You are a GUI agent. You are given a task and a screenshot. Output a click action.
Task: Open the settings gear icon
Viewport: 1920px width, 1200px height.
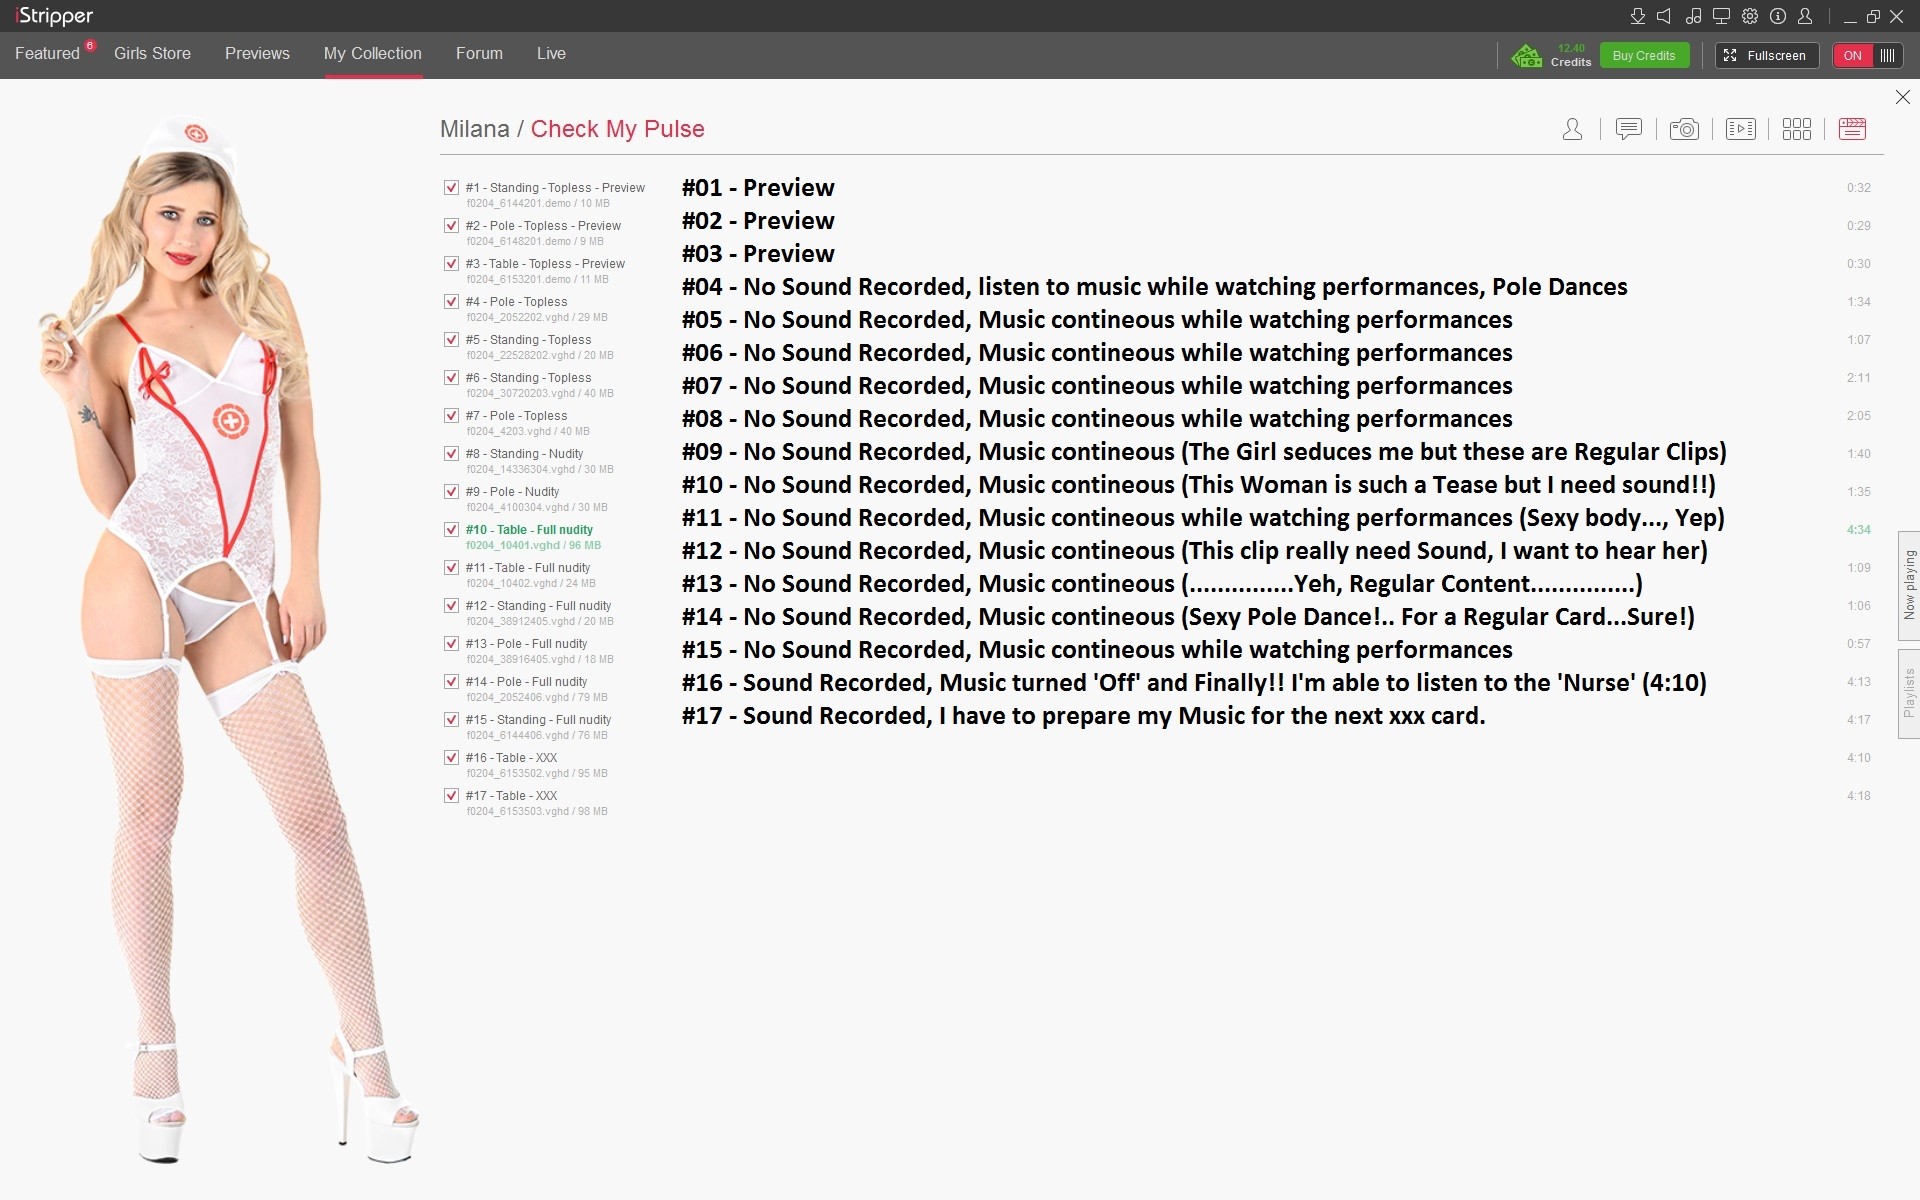point(1750,16)
